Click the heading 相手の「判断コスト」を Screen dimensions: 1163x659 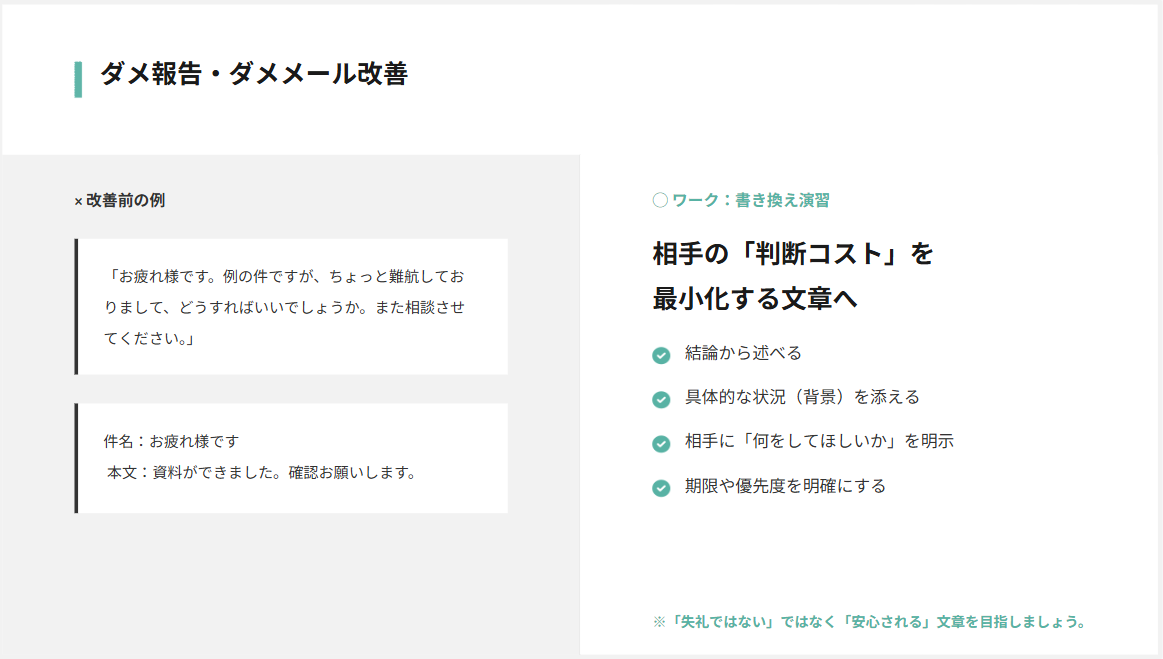pyautogui.click(x=793, y=254)
